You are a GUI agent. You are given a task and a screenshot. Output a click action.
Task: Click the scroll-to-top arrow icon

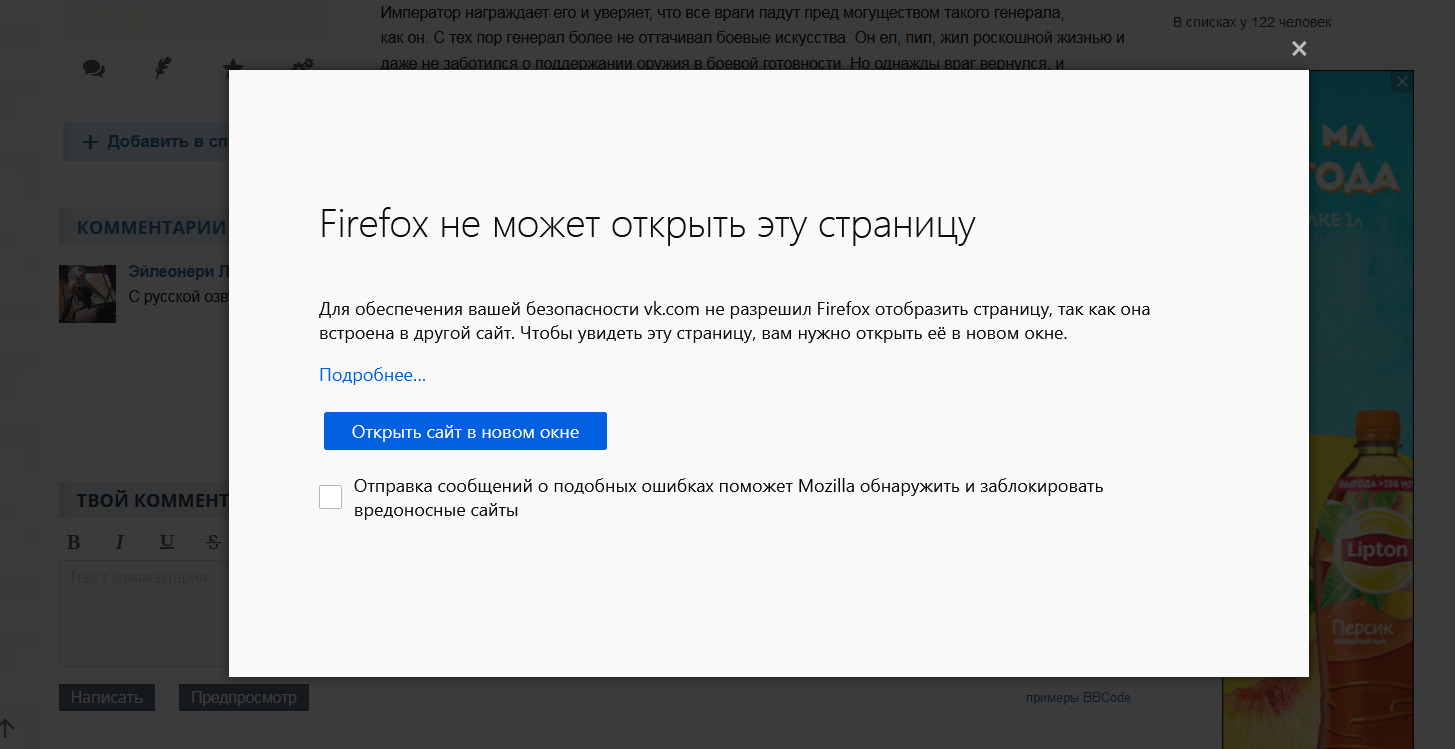[8, 729]
